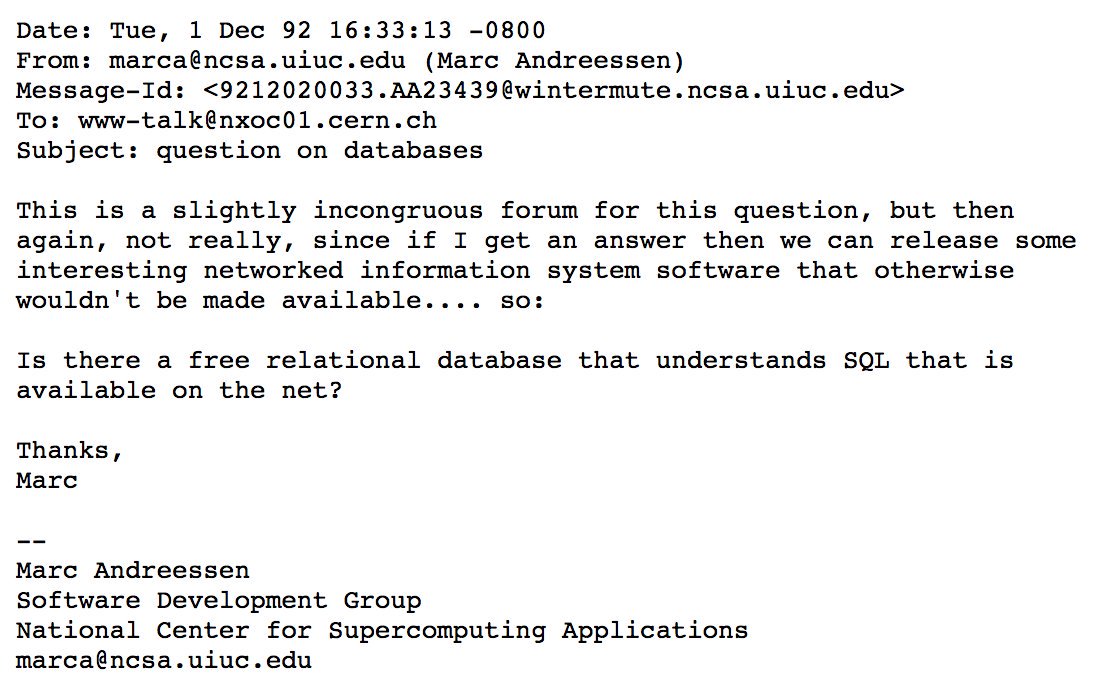Screen dimensions: 1108x688
Task: Click National Center for Supercomputing Applications
Action: coord(382,631)
